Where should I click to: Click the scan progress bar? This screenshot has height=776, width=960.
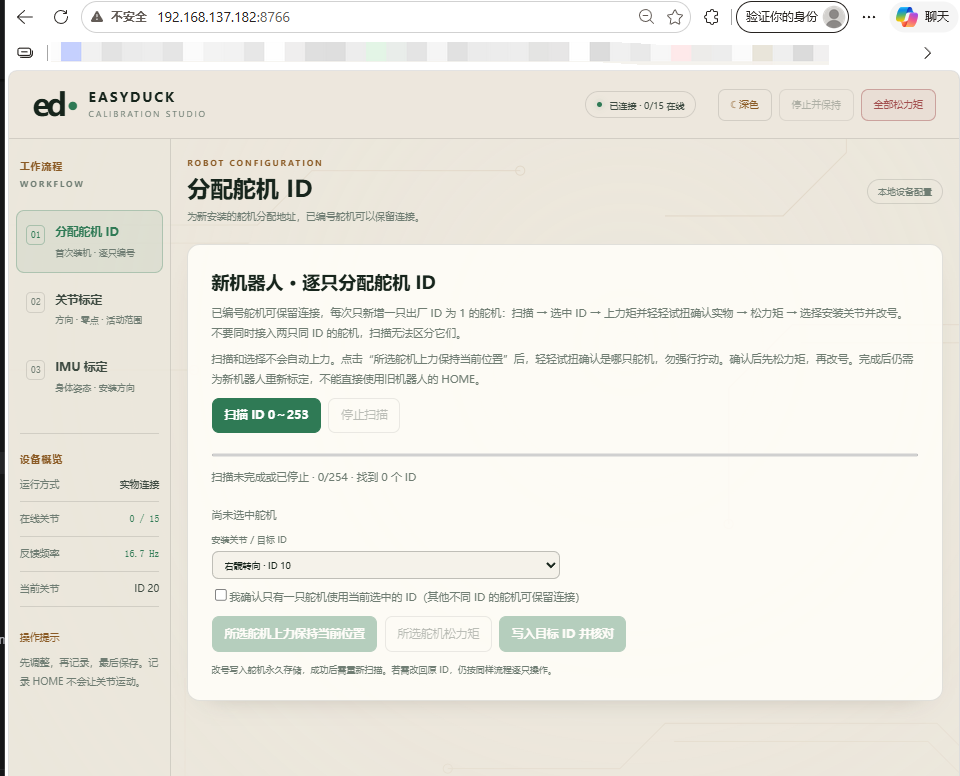(x=564, y=455)
